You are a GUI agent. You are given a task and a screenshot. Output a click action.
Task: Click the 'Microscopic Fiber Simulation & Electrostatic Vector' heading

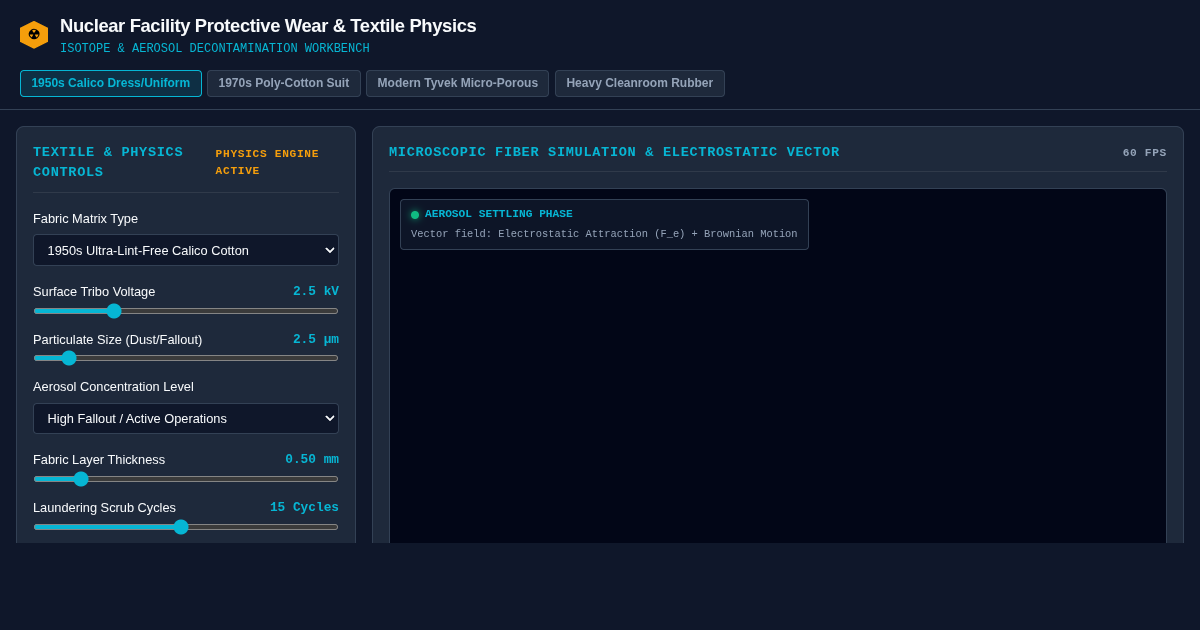(614, 152)
